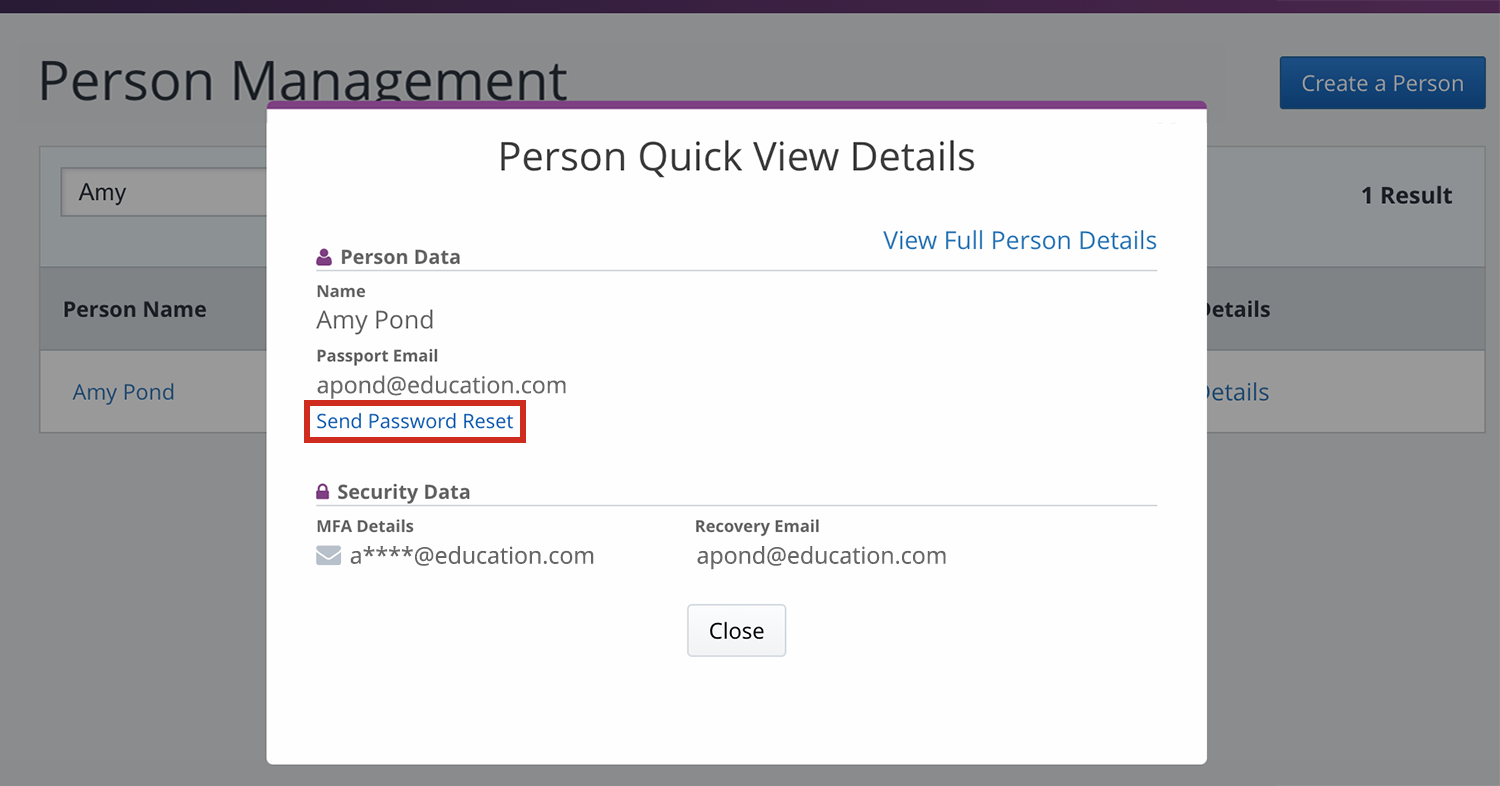Image resolution: width=1500 pixels, height=786 pixels.
Task: Click the masked MFA email address
Action: (472, 556)
